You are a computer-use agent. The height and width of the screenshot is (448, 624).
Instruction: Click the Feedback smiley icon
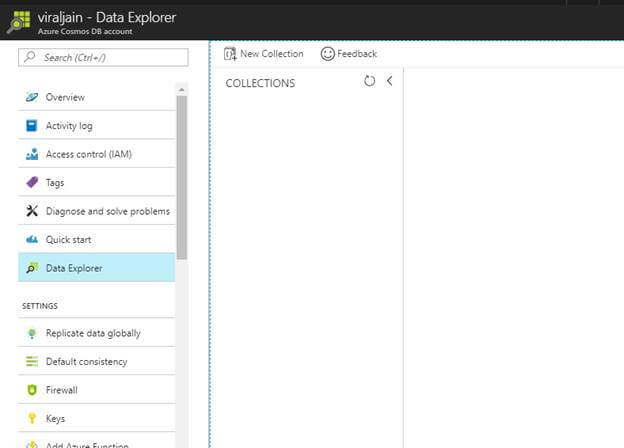328,54
